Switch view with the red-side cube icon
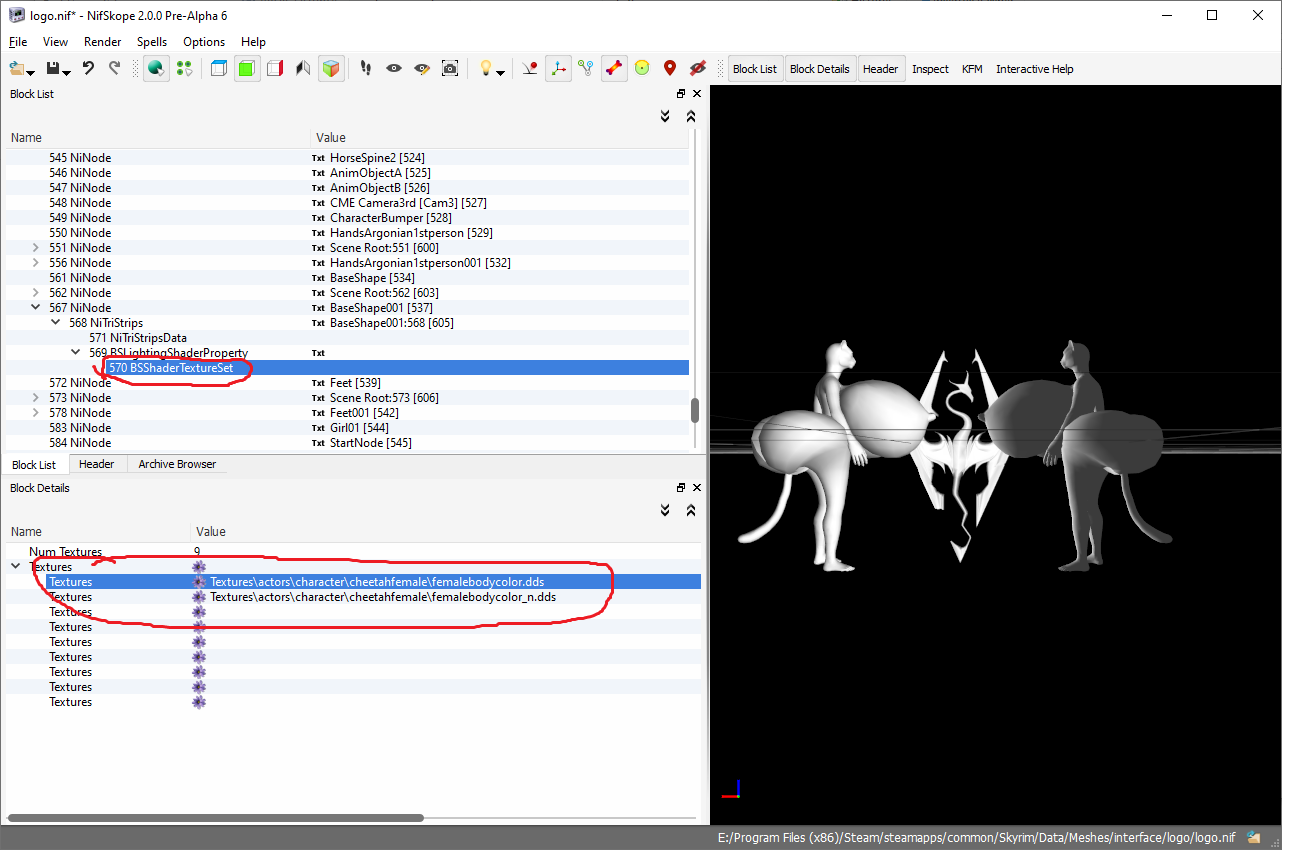This screenshot has width=1293, height=850. (275, 69)
